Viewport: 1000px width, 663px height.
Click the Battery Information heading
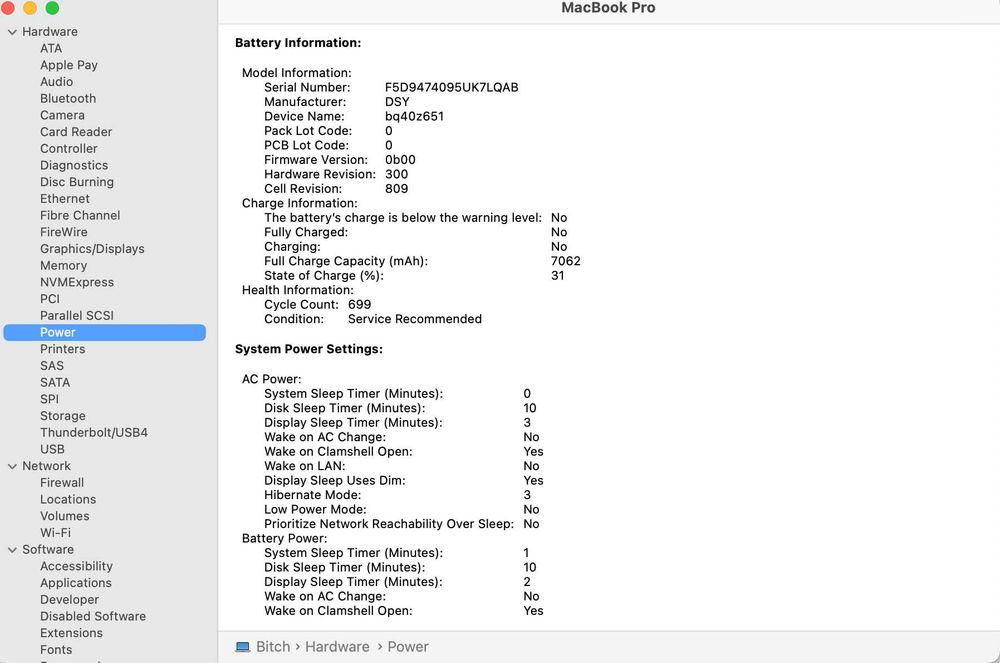(298, 43)
